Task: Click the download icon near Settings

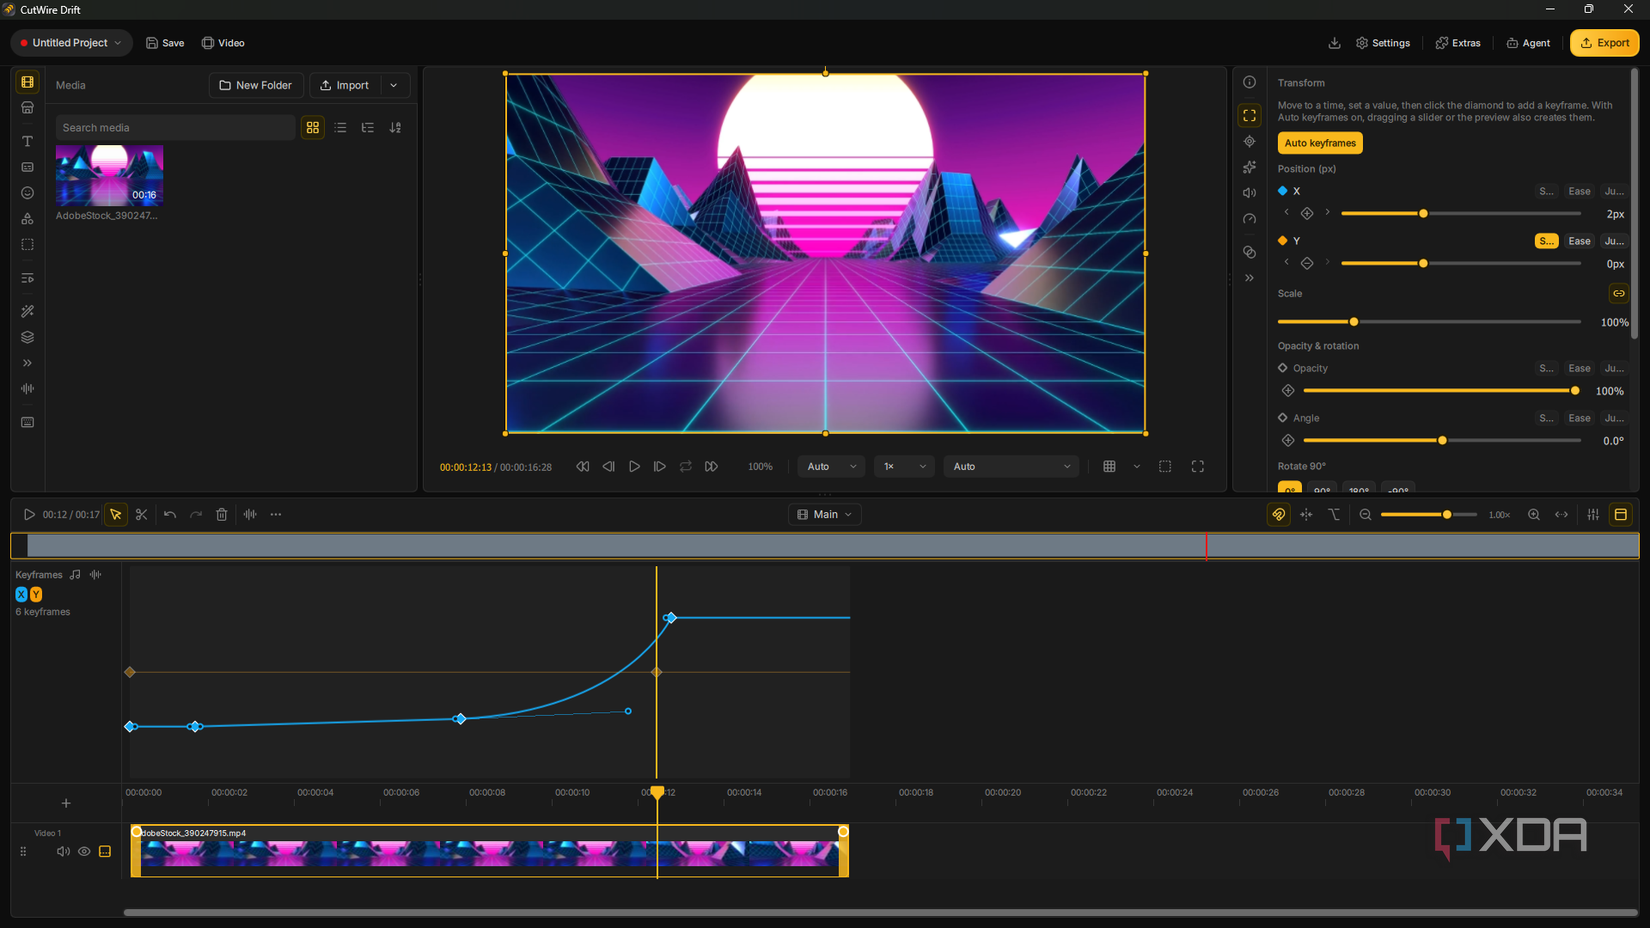Action: pos(1334,43)
